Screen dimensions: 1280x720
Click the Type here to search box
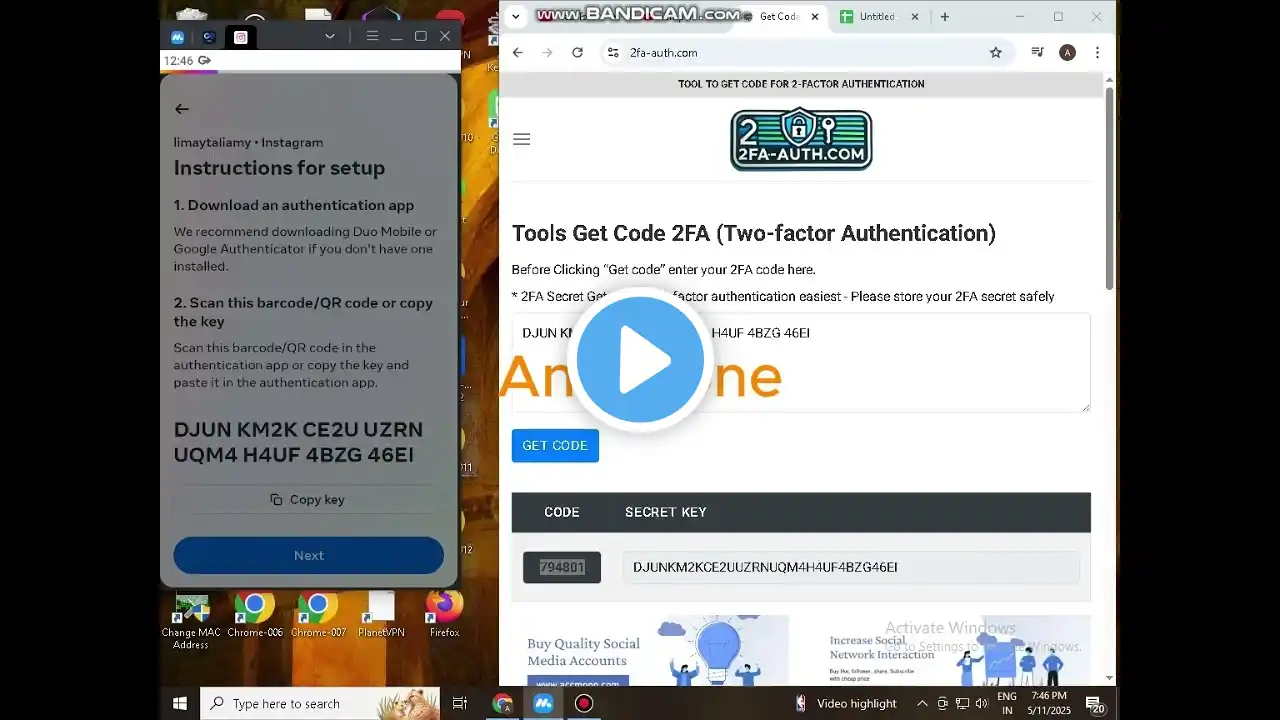(320, 704)
